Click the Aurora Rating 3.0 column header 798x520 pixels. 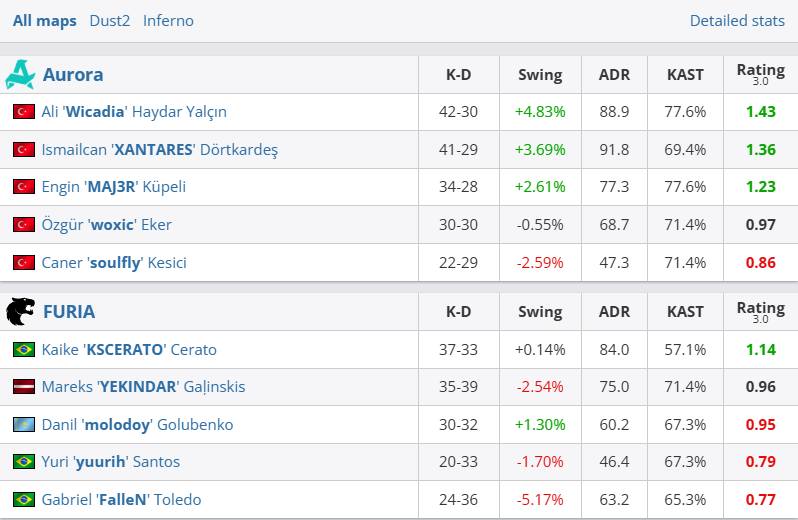click(x=760, y=74)
